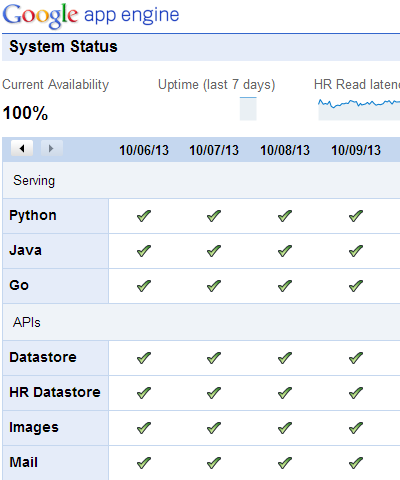Image resolution: width=400 pixels, height=480 pixels.
Task: Open the HR Datastore API row label
Action: pyautogui.click(x=55, y=392)
